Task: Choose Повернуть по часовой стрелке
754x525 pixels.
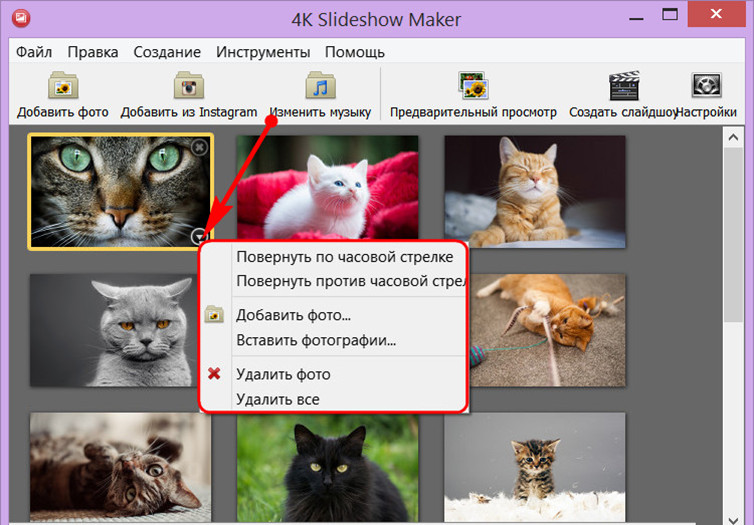Action: (x=345, y=257)
